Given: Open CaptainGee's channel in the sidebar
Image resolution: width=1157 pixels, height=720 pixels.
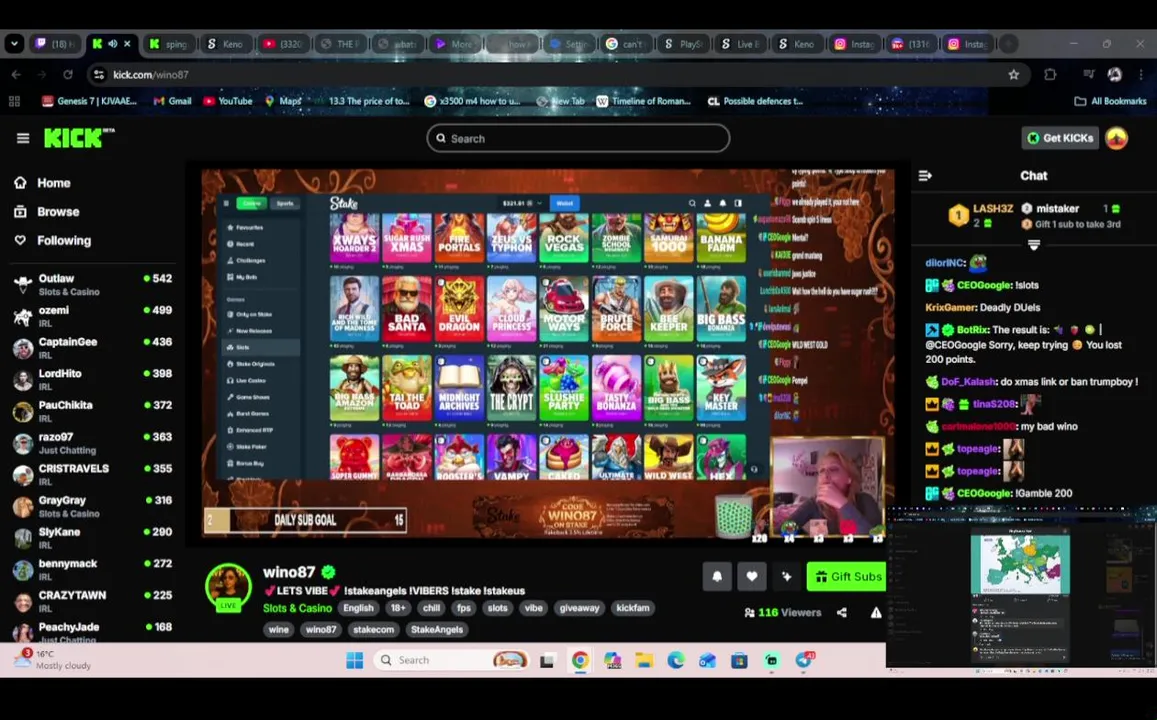Looking at the screenshot, I should tap(92, 347).
